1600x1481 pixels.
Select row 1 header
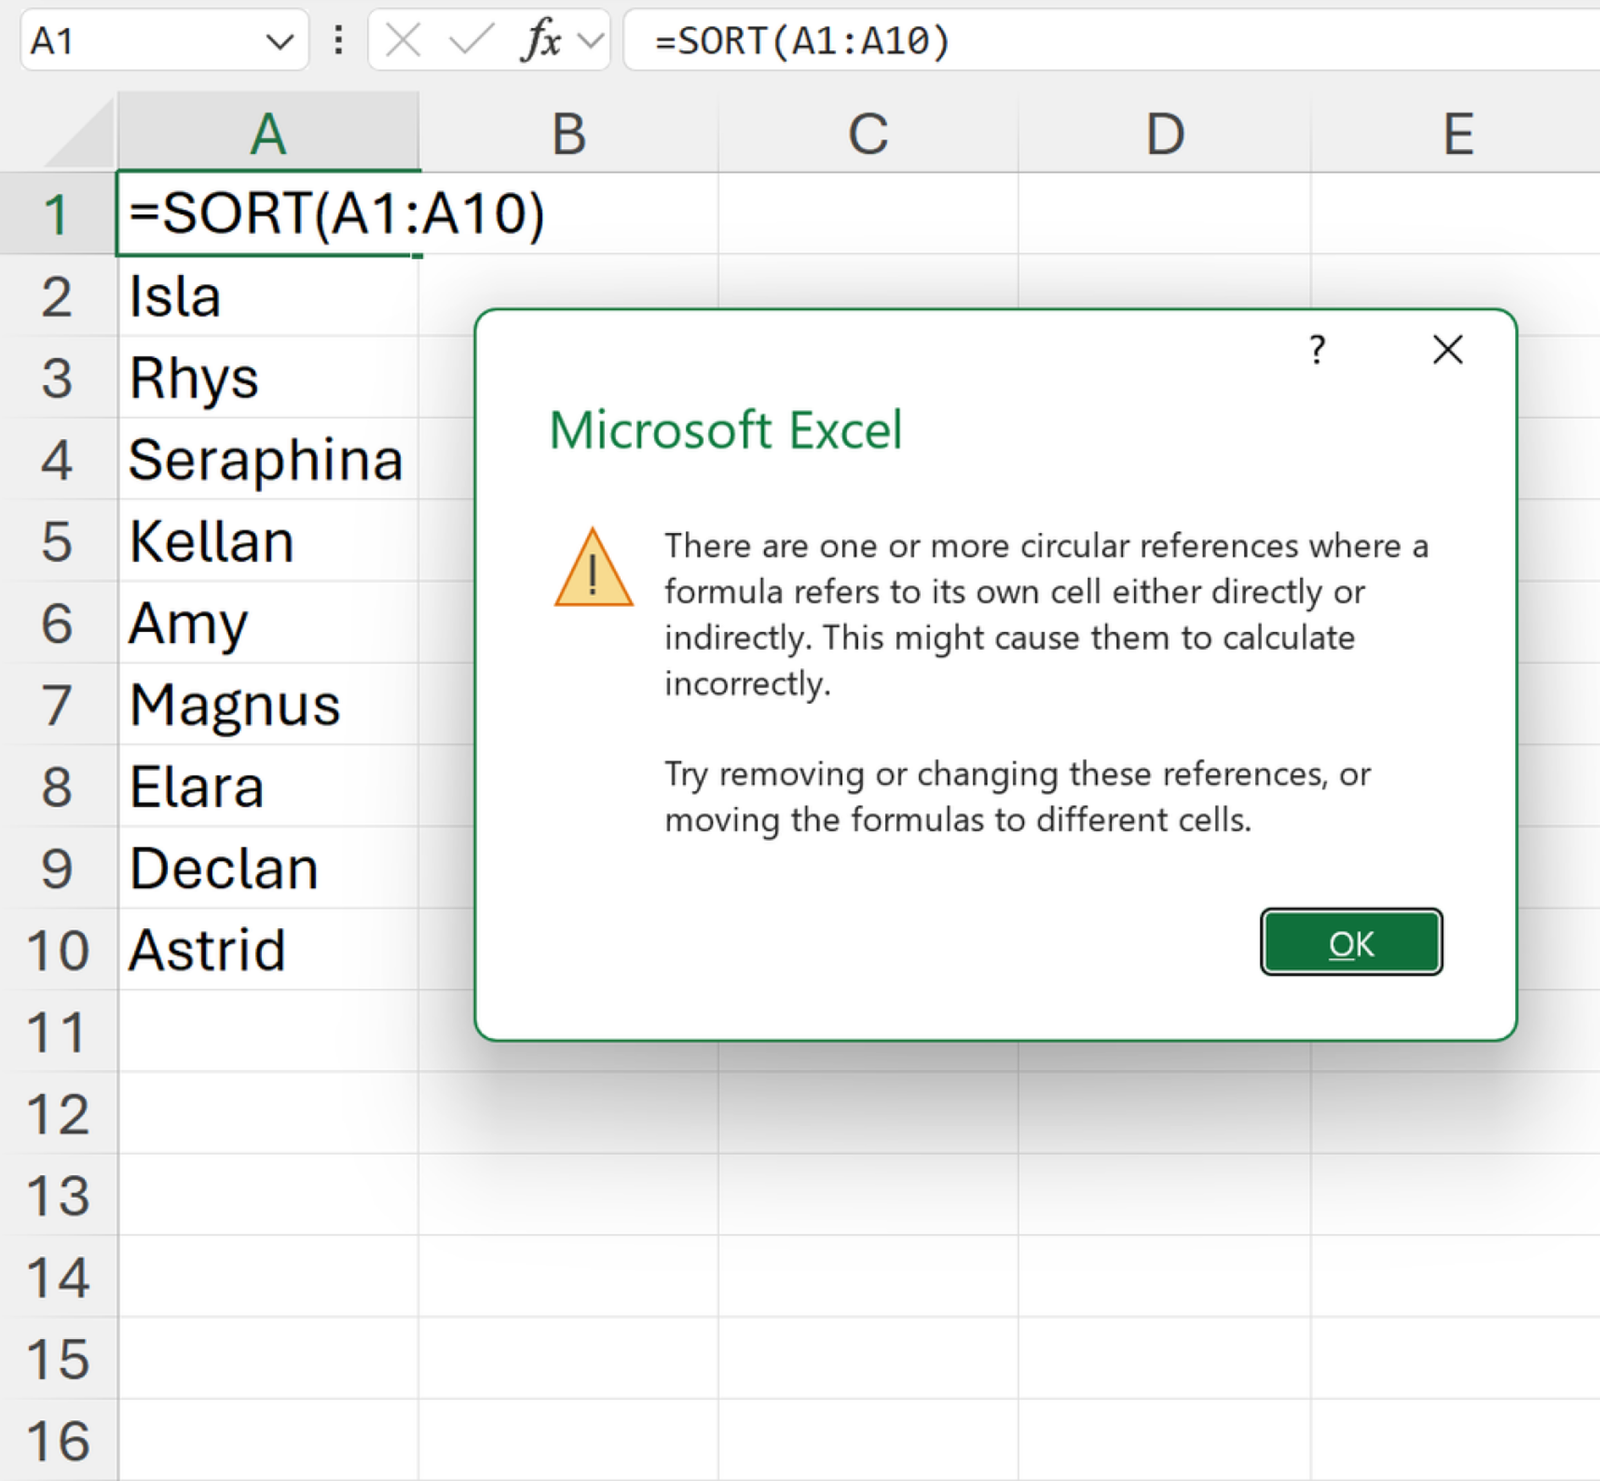coord(57,214)
